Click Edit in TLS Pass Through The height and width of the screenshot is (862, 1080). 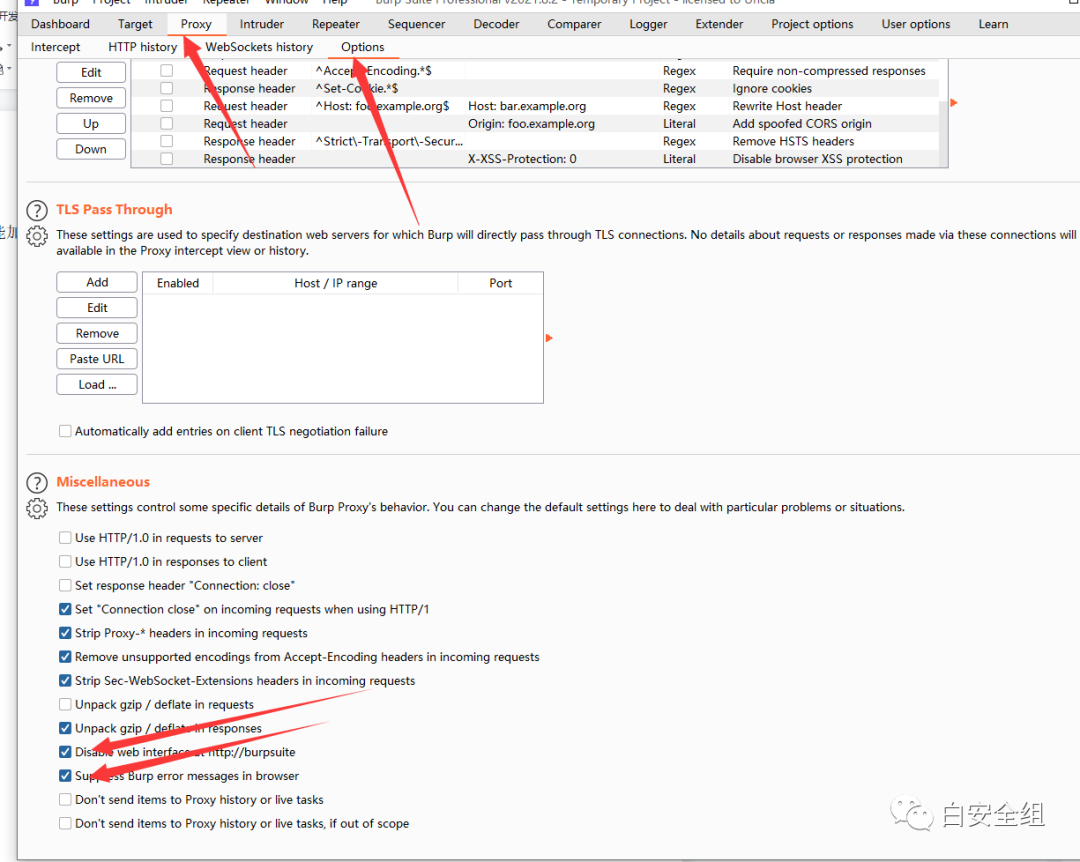(x=97, y=307)
